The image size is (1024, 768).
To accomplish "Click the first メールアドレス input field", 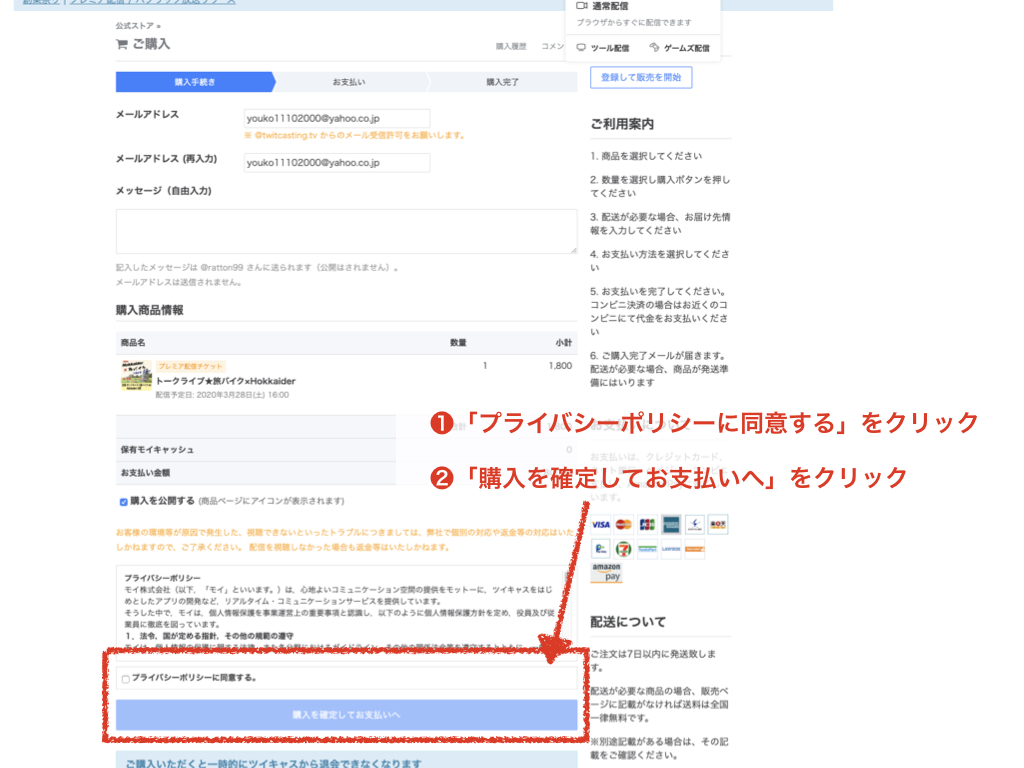I will coord(337,118).
